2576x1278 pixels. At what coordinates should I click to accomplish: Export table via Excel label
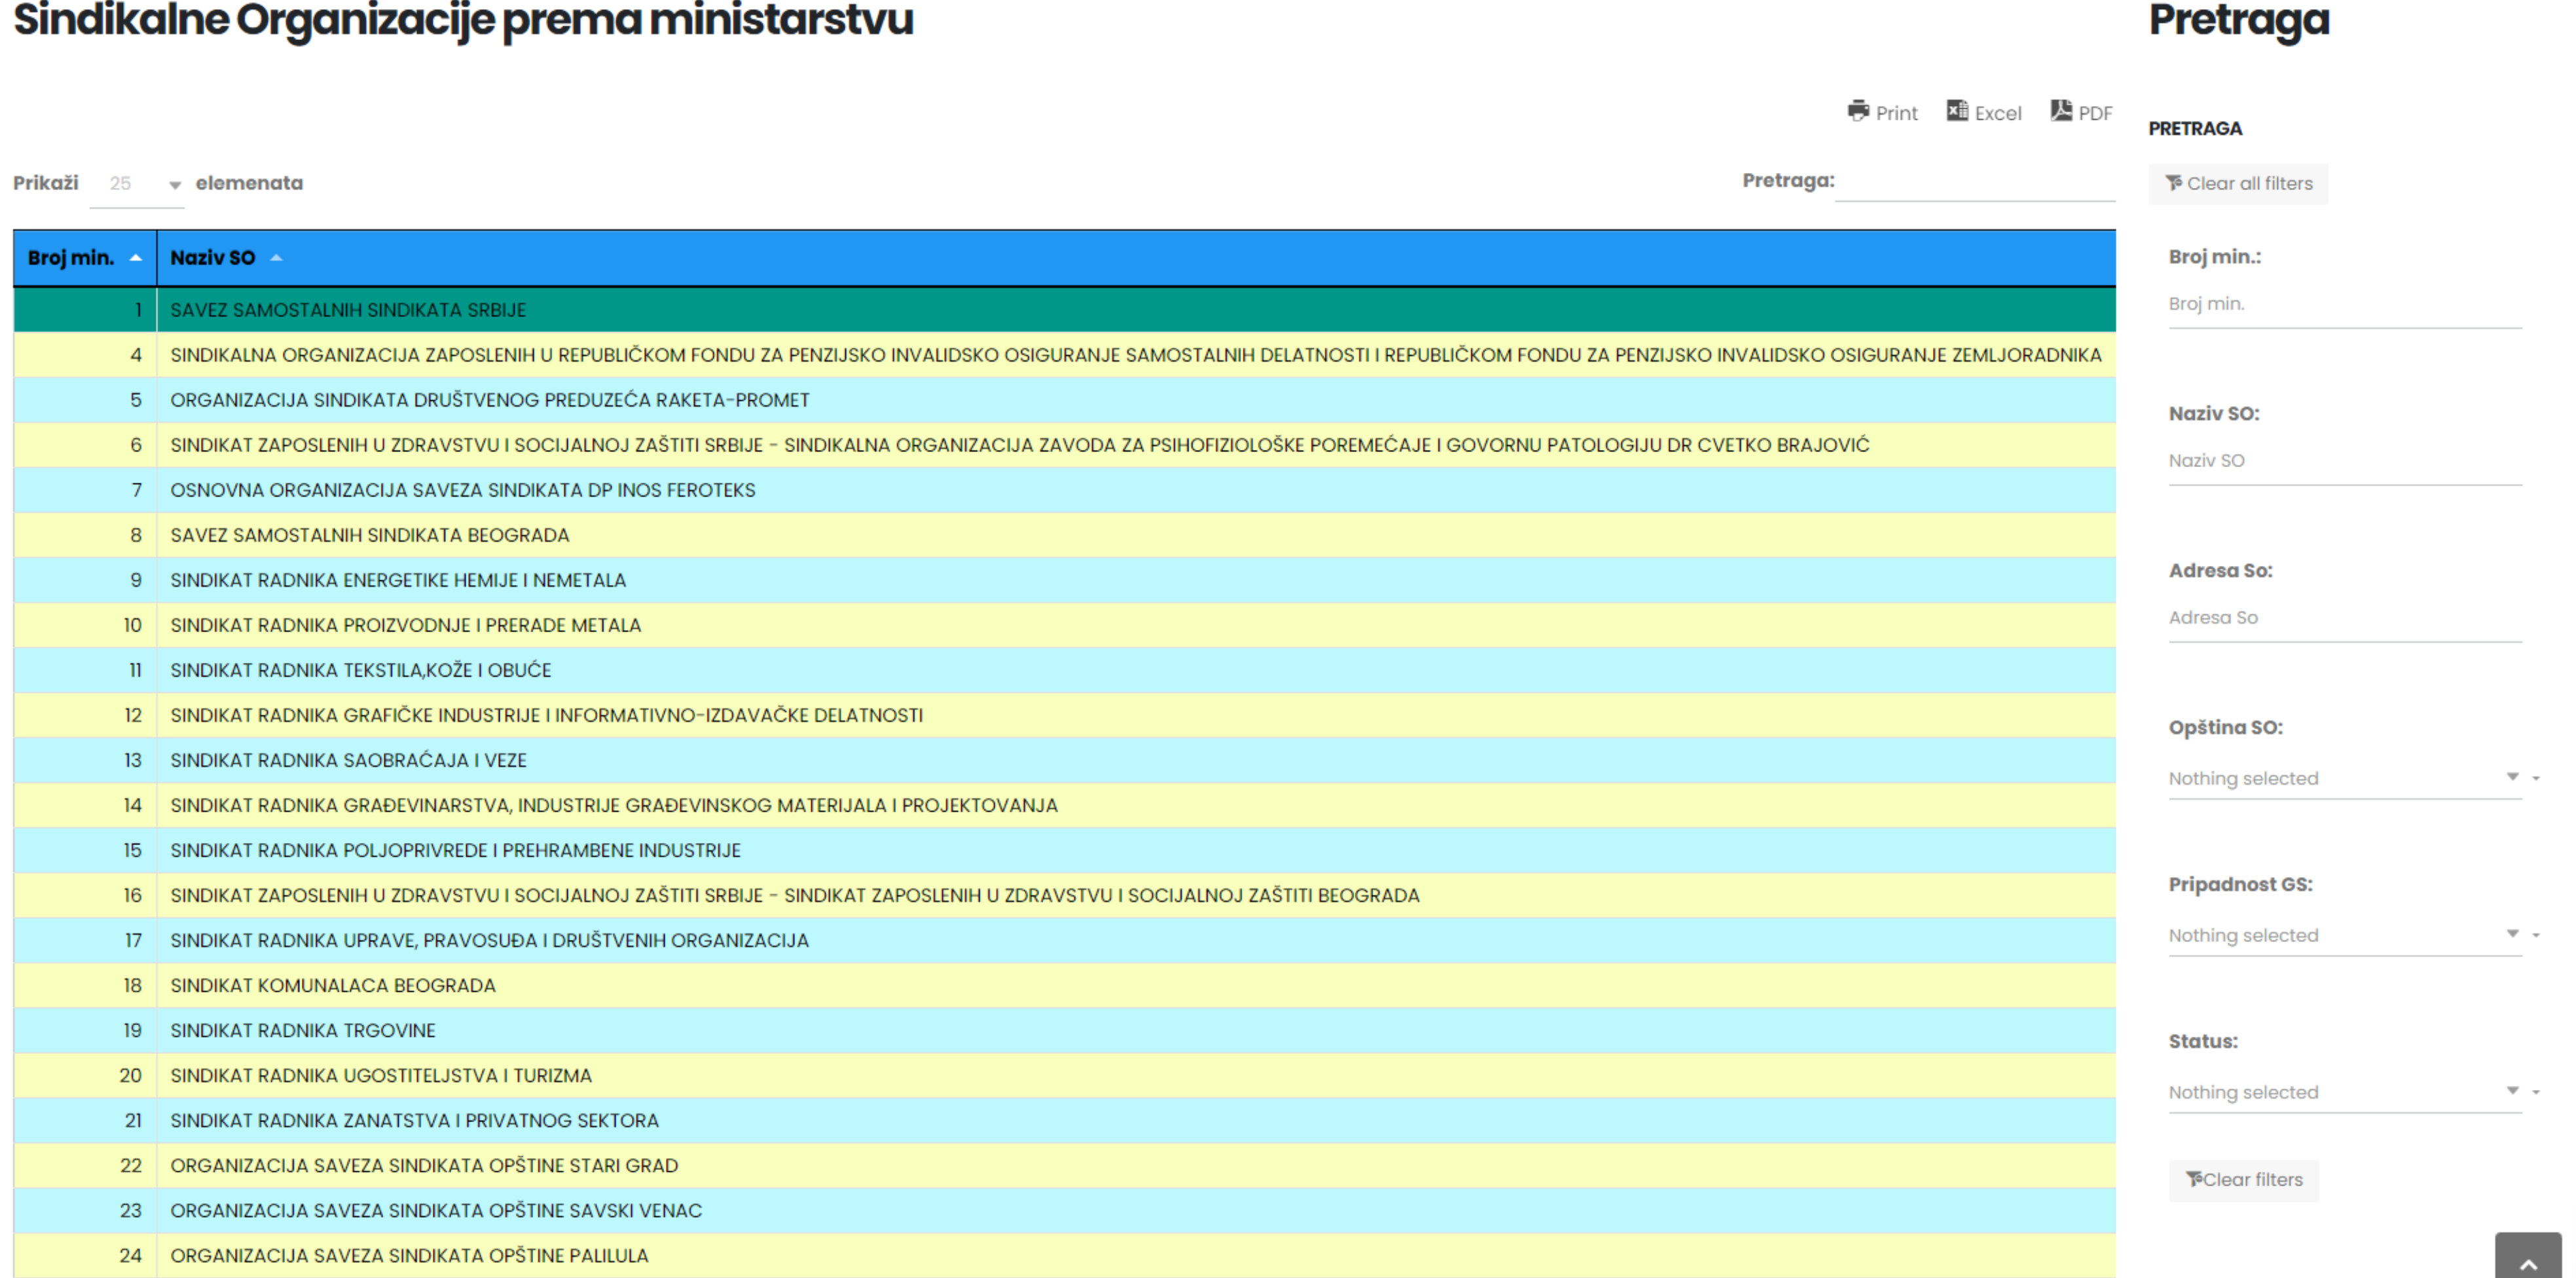1998,114
